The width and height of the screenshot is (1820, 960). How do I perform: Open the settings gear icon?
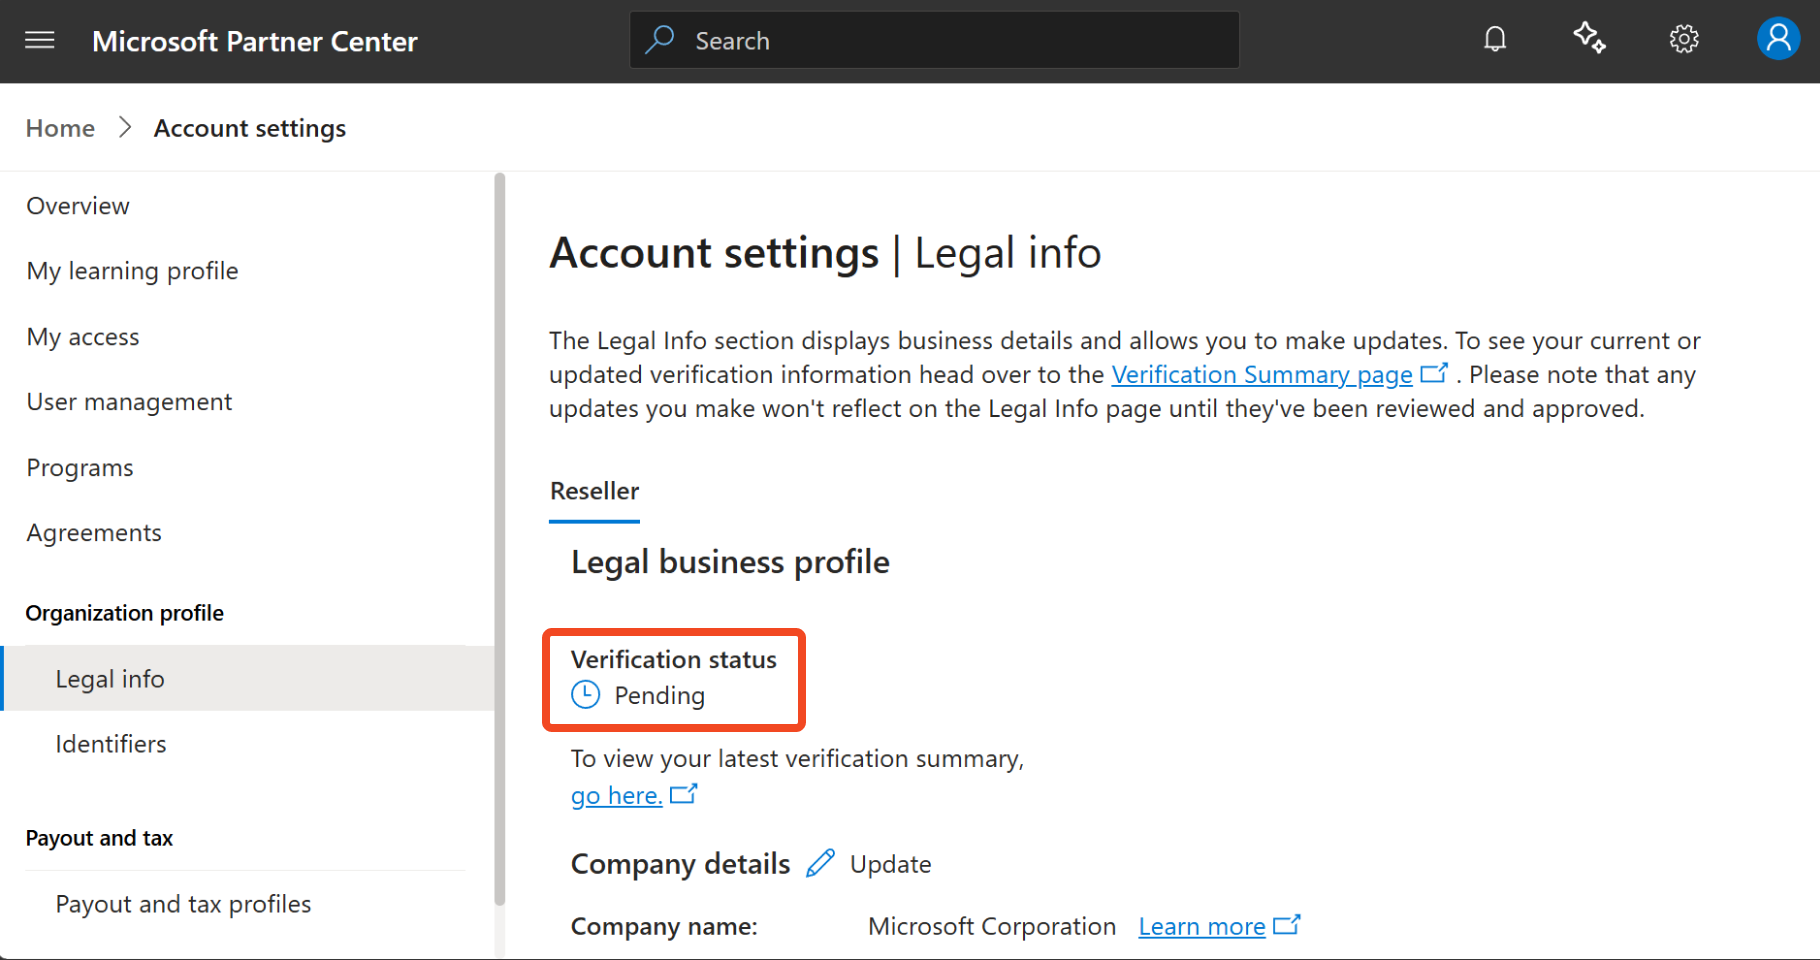click(1684, 40)
